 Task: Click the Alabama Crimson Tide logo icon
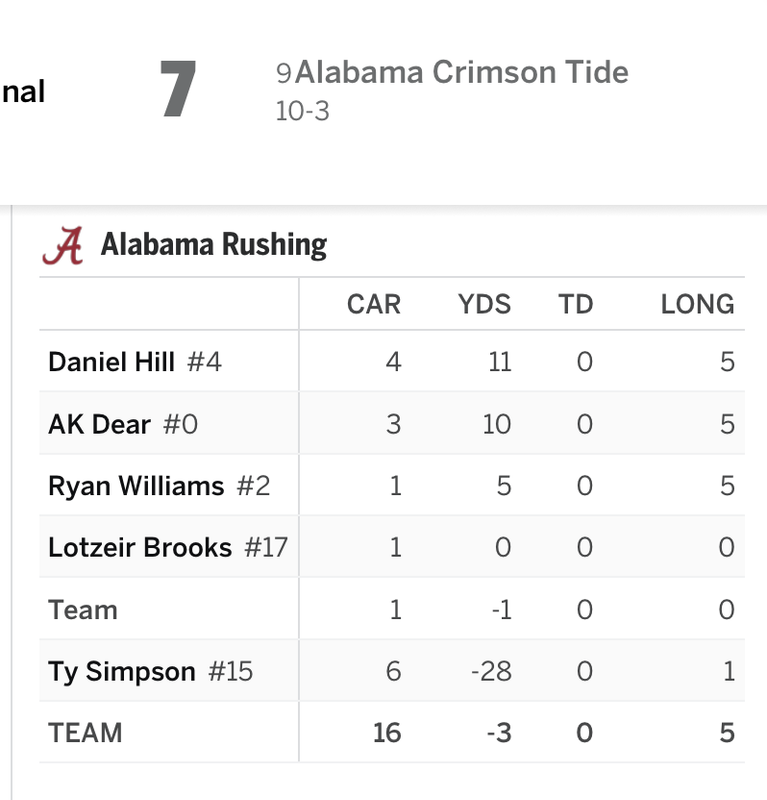pos(62,245)
